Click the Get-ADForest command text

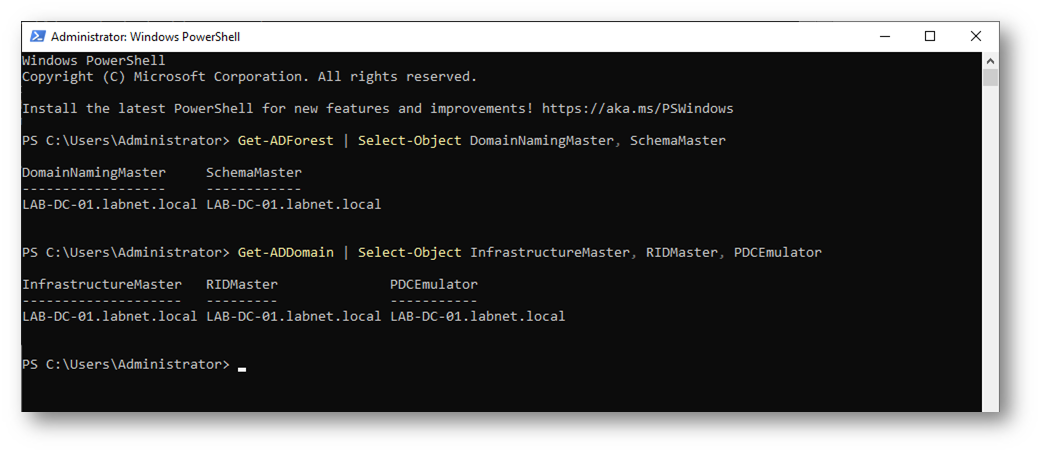[286, 140]
